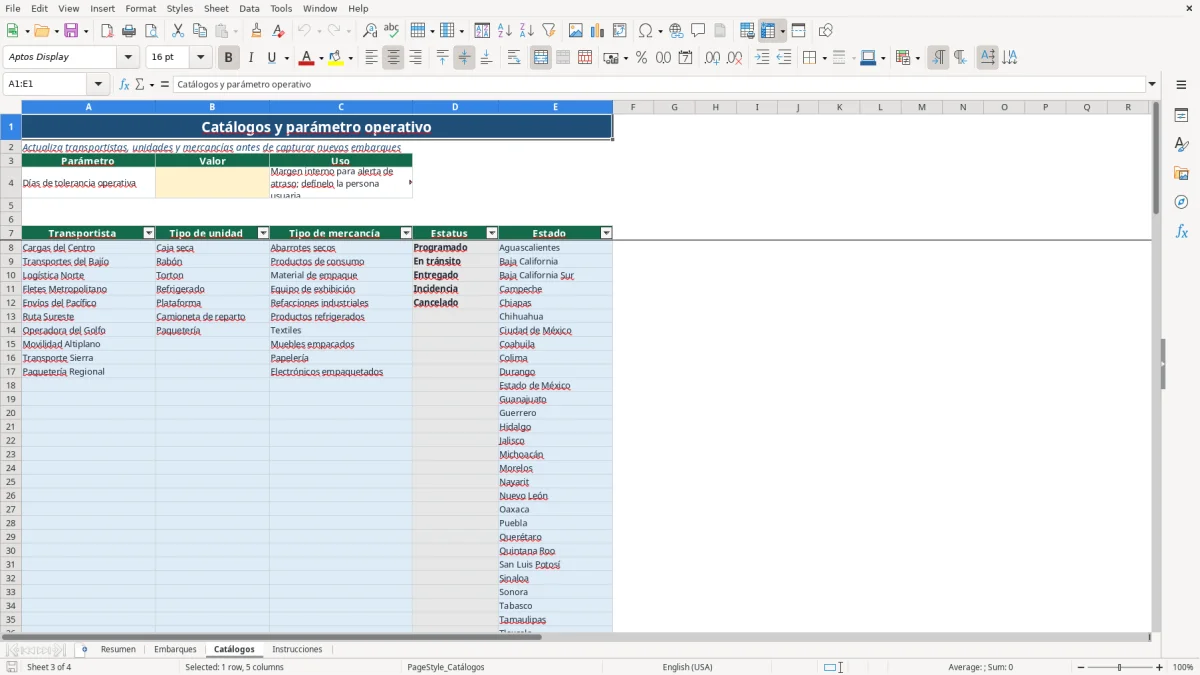Open Find and Replace
The image size is (1200, 675).
pos(370,31)
